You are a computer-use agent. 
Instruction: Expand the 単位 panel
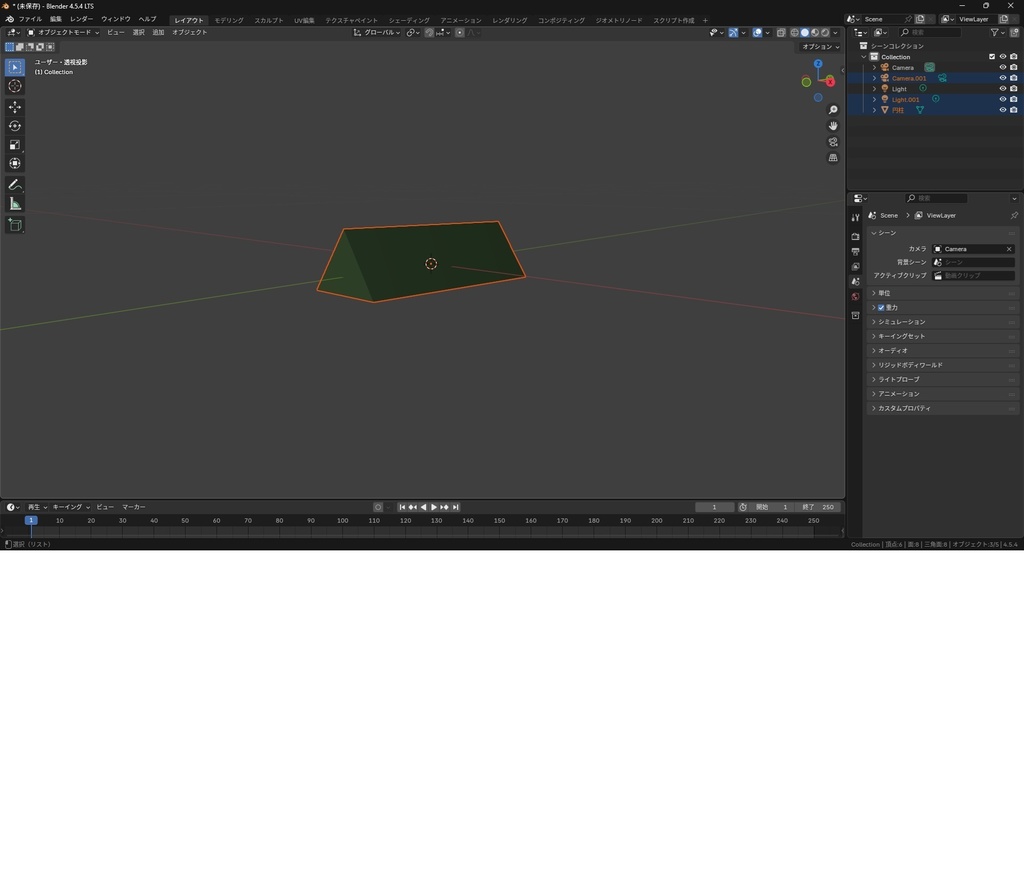click(943, 293)
